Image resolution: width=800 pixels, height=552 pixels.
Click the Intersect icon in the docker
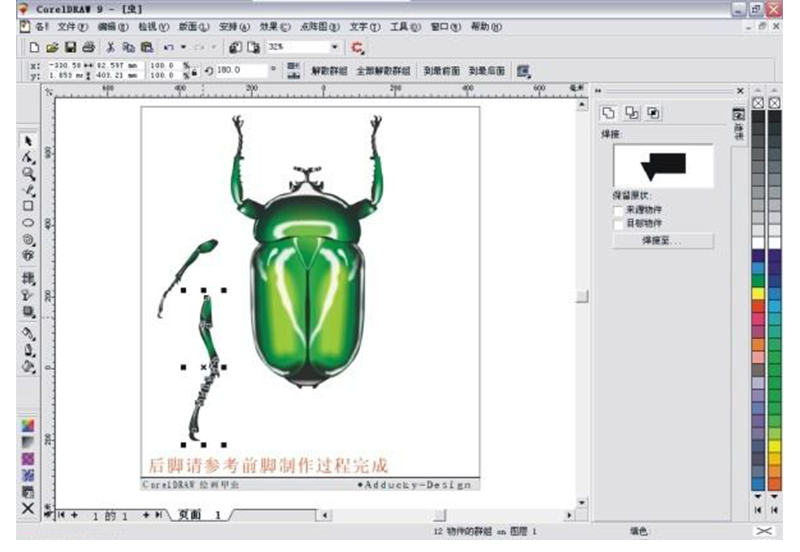[x=632, y=112]
